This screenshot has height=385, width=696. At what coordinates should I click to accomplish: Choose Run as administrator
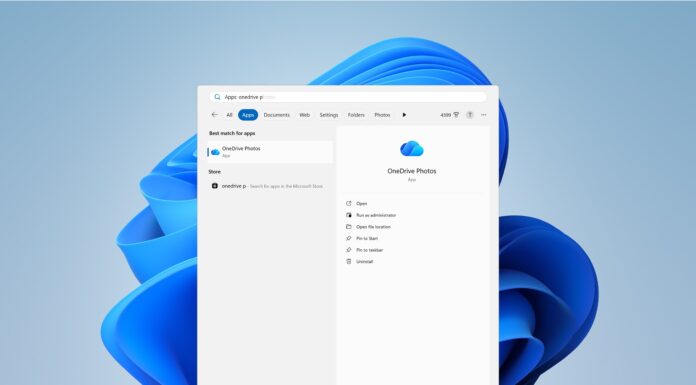371,215
